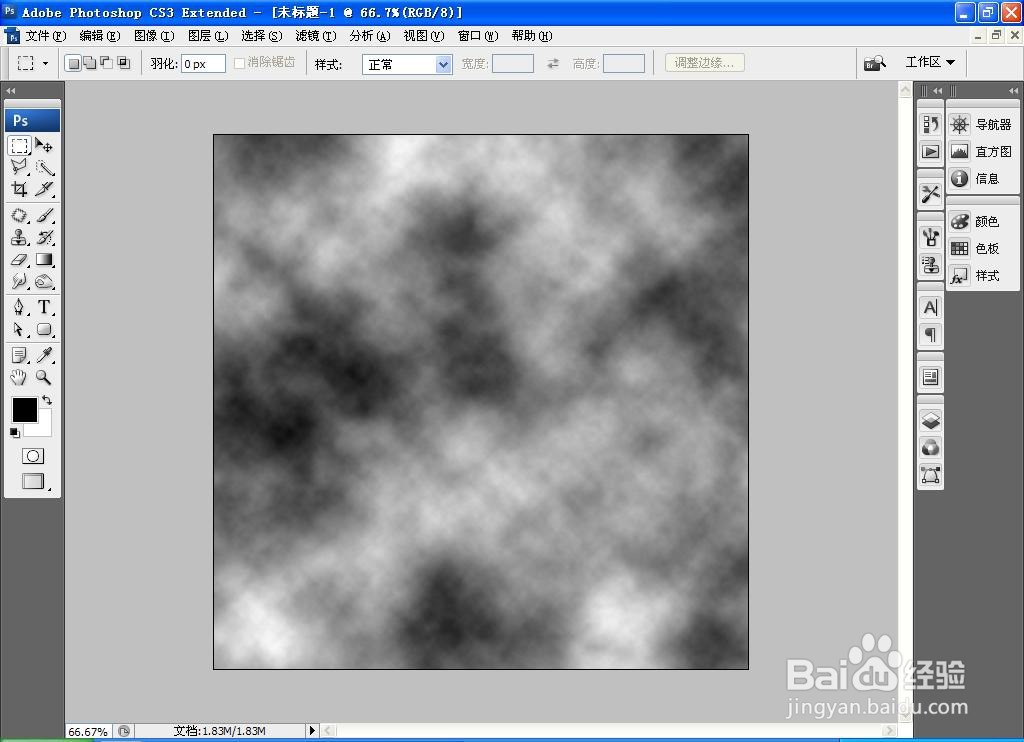Screen dimensions: 1024x742
Task: Select the Eraser tool
Action: pyautogui.click(x=20, y=260)
